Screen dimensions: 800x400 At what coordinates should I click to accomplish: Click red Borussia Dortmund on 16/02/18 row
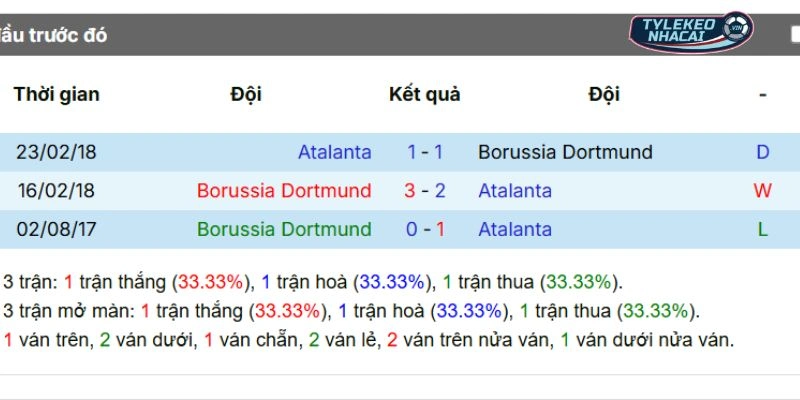click(x=284, y=190)
